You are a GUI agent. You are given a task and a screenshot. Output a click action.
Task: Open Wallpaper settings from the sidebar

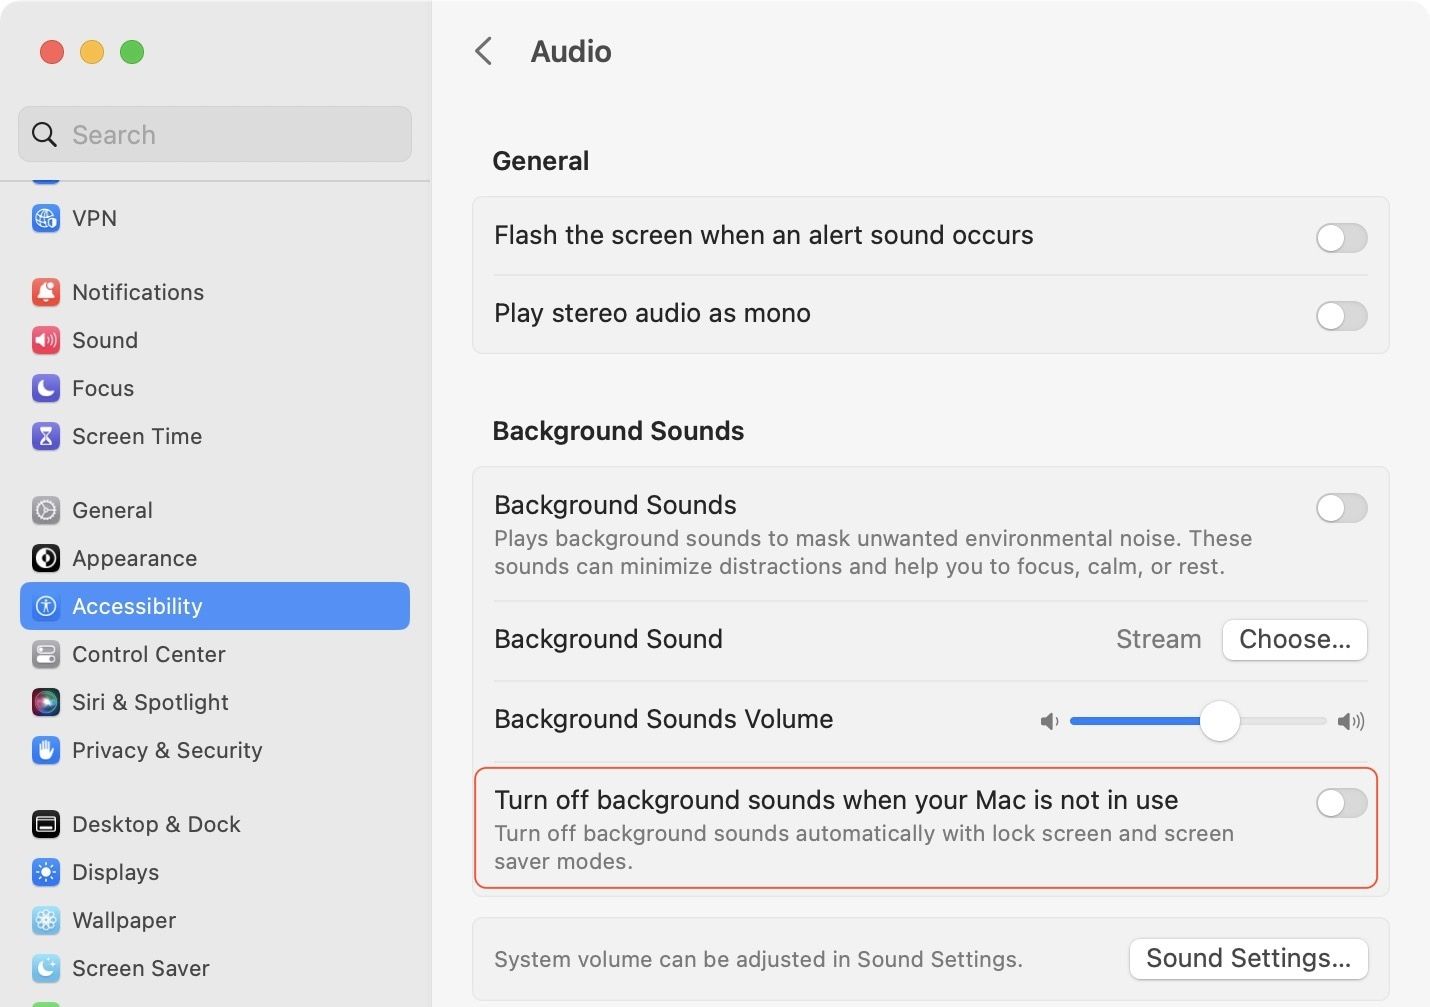(x=124, y=920)
